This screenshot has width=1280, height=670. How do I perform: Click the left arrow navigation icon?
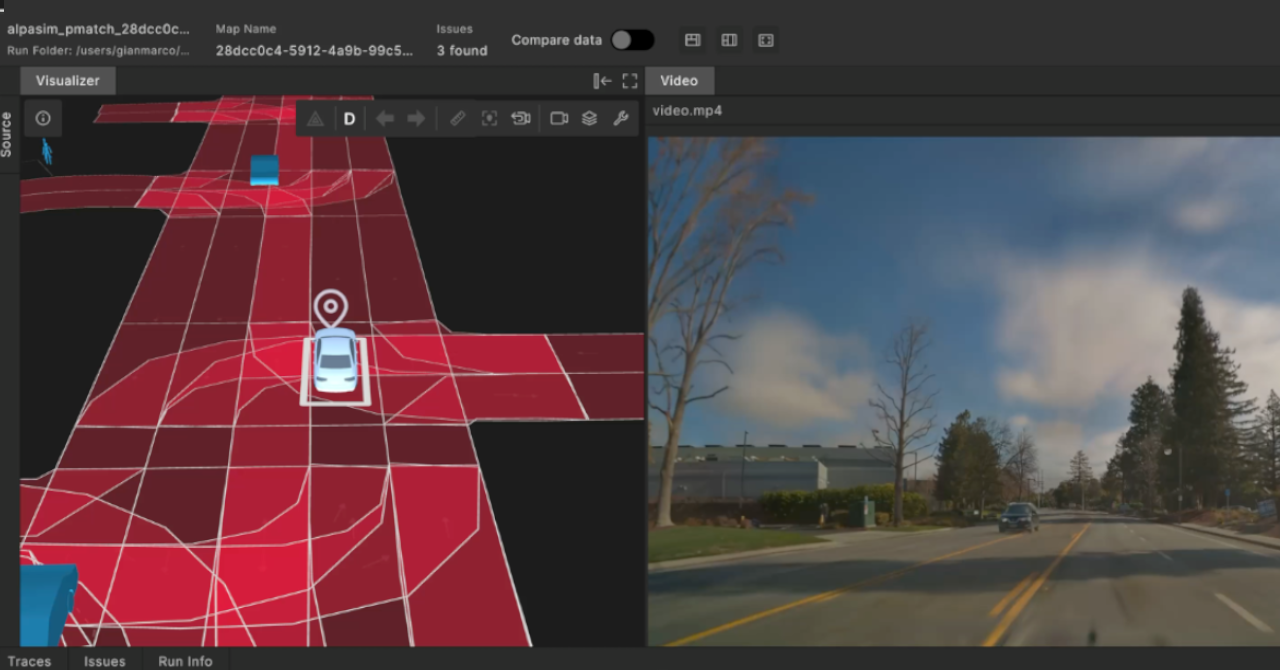tap(385, 119)
